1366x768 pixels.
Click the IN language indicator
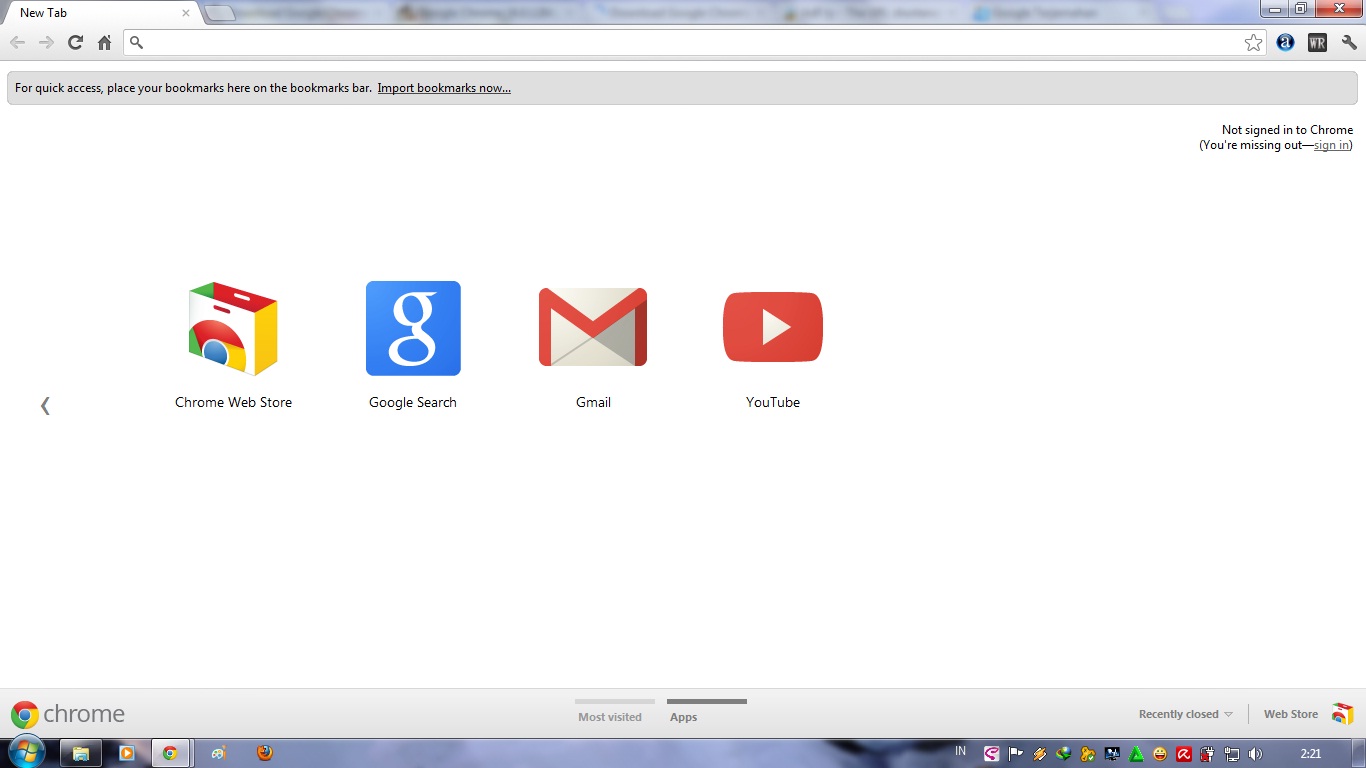point(960,751)
